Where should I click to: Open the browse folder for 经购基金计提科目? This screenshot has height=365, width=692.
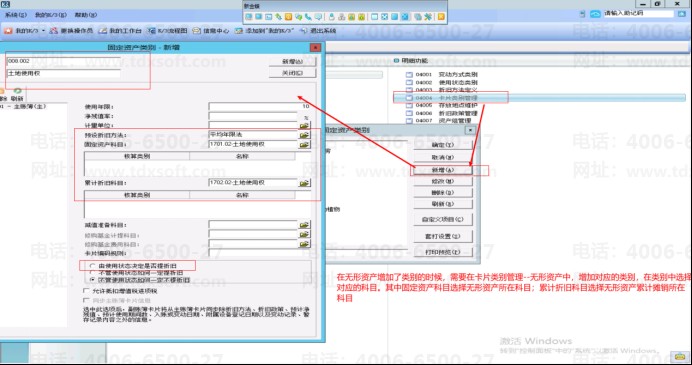305,235
